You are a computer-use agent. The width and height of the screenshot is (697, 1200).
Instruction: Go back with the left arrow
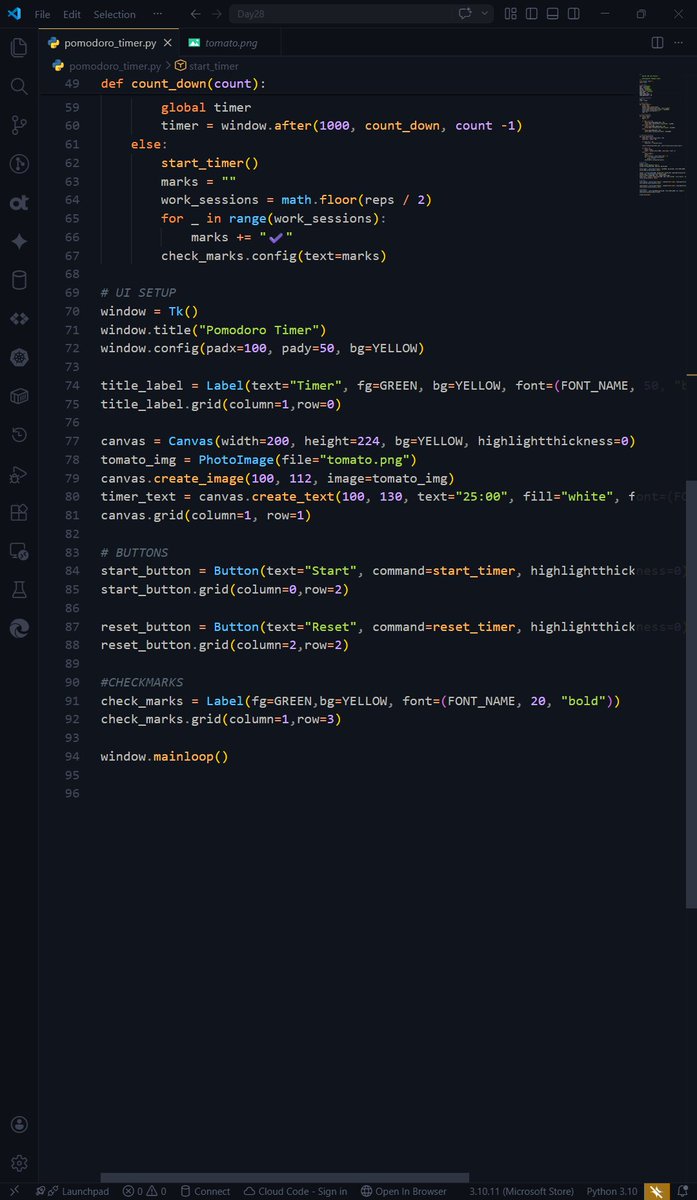tap(196, 14)
